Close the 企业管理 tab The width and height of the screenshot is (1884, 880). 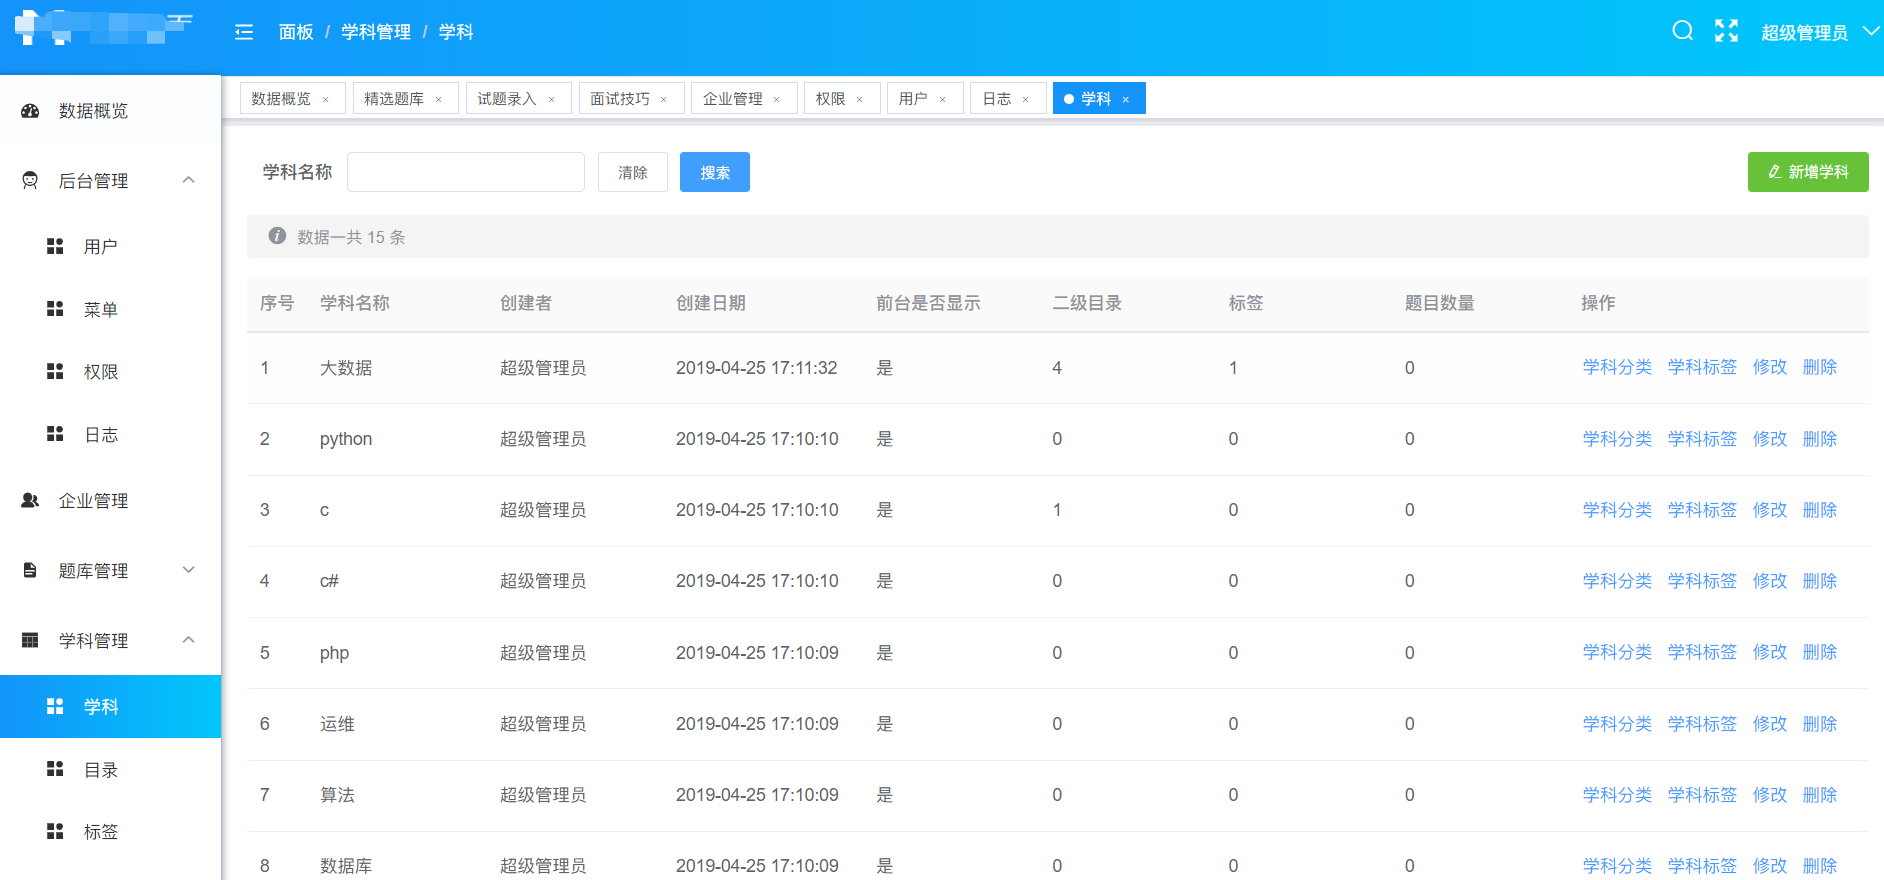[x=777, y=99]
